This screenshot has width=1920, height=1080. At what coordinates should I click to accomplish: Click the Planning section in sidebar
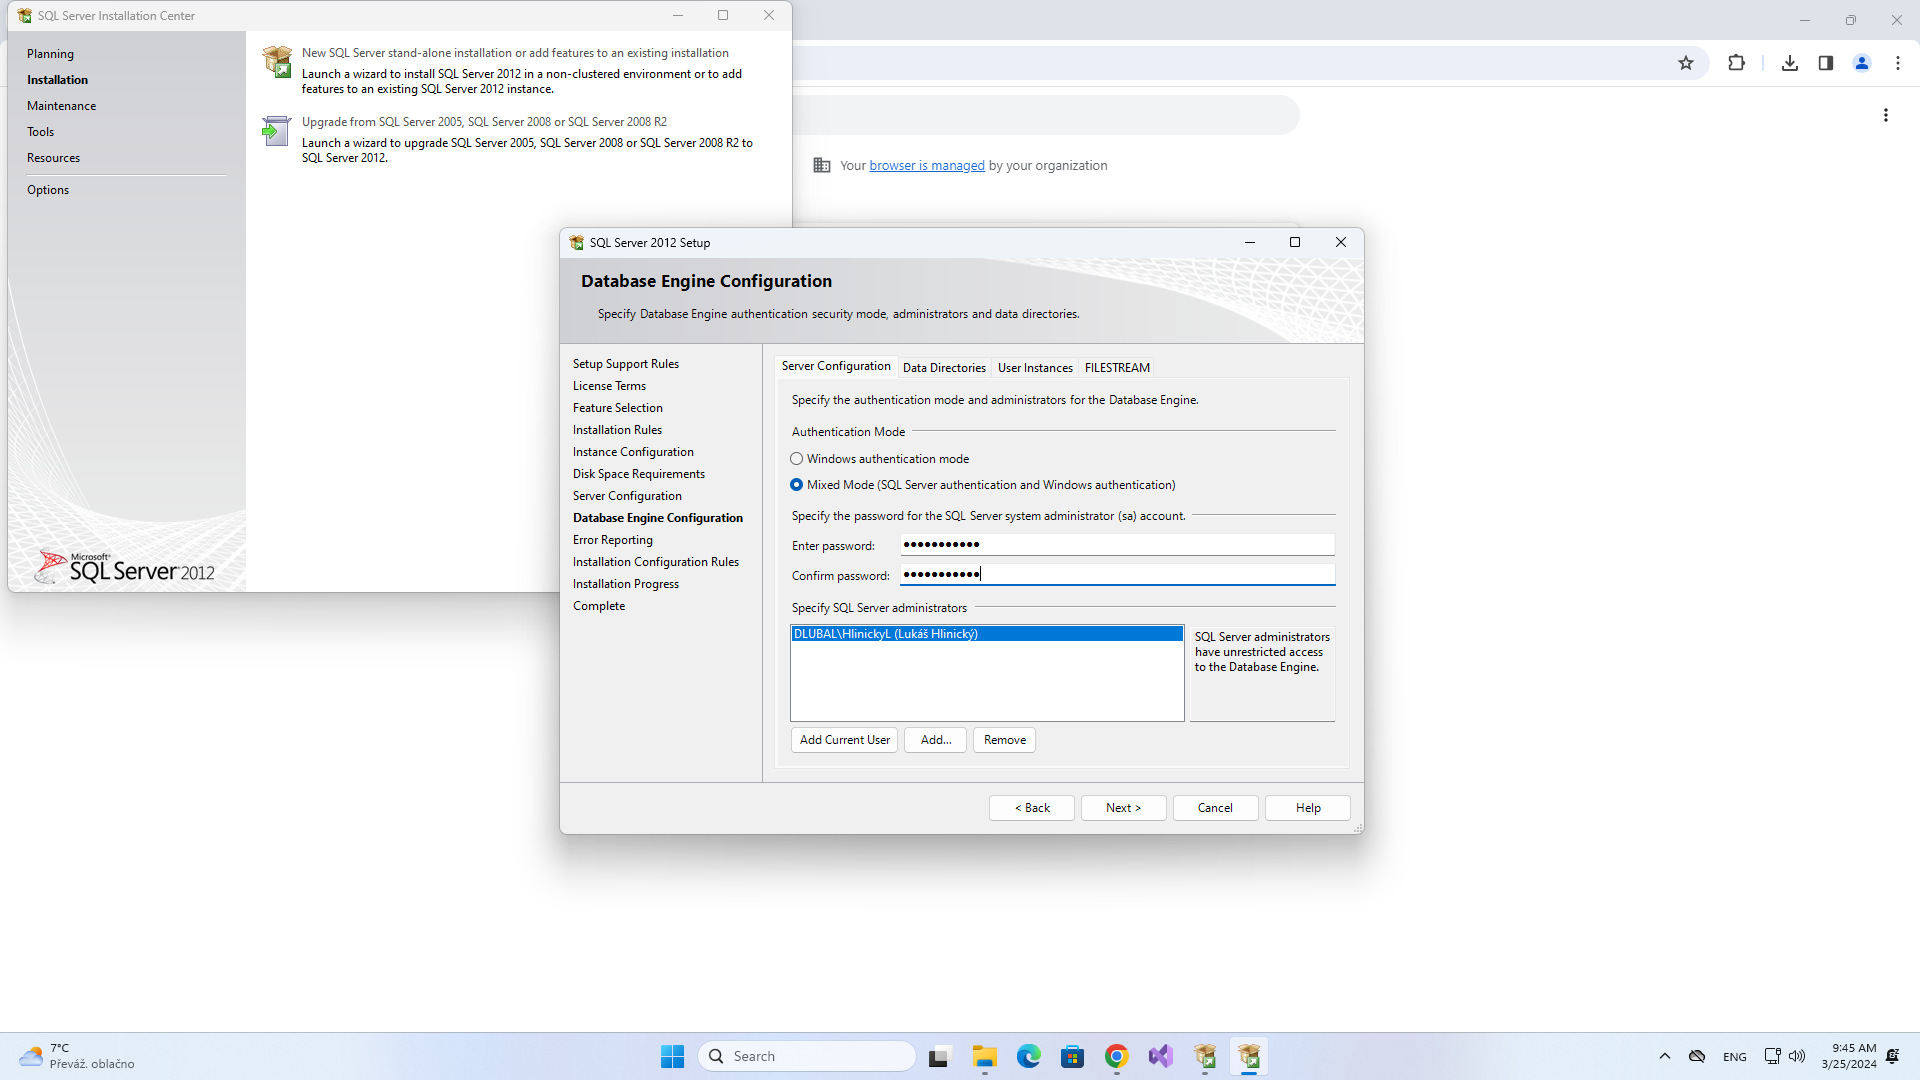point(49,54)
